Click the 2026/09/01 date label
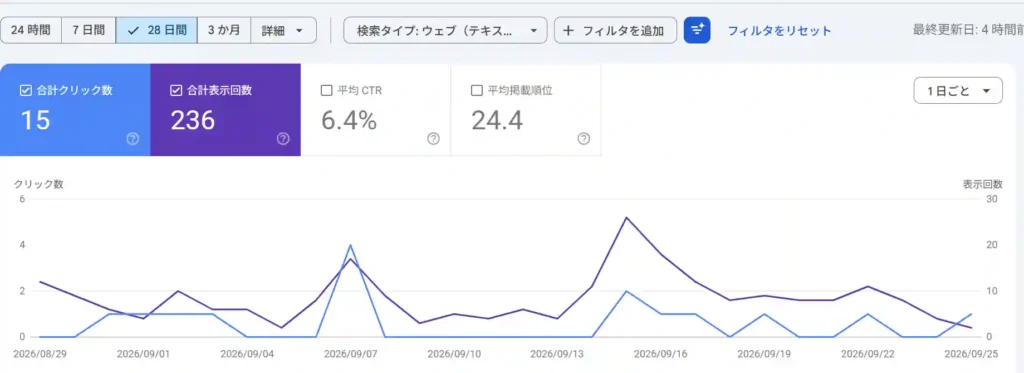 pos(144,353)
